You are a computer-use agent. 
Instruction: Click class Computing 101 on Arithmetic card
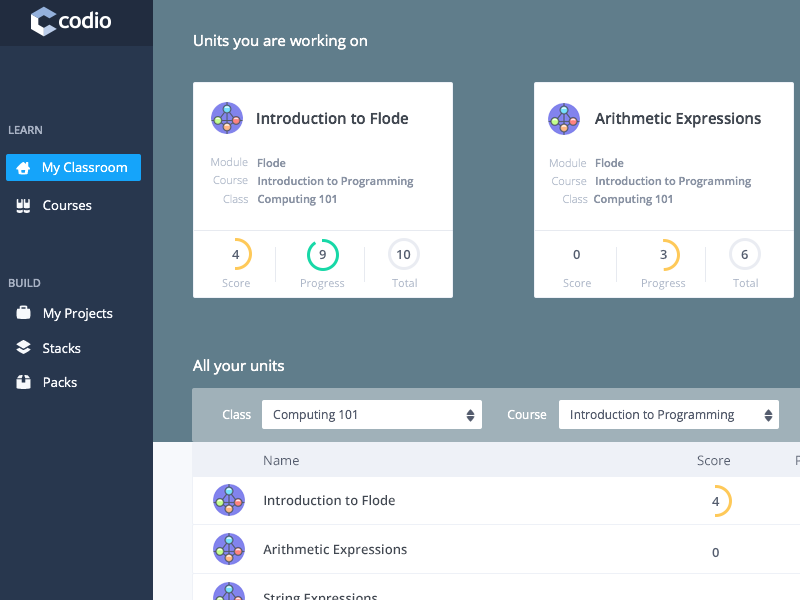[x=633, y=199]
